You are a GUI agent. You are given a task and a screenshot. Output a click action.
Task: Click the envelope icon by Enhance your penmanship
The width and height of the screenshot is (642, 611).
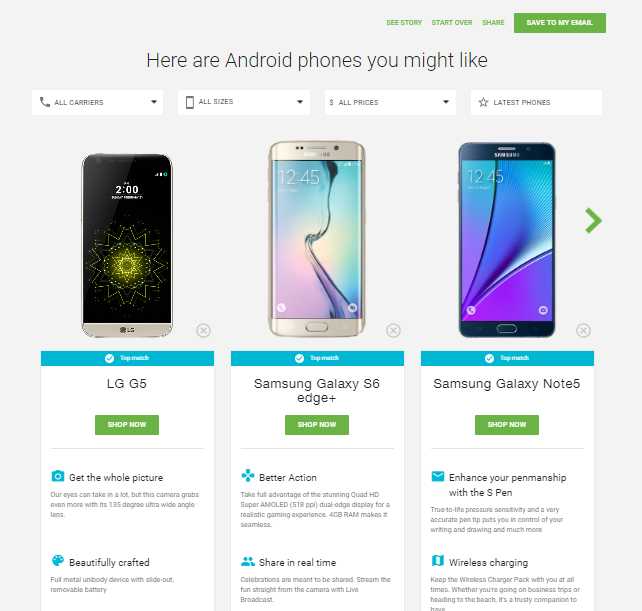tap(438, 476)
